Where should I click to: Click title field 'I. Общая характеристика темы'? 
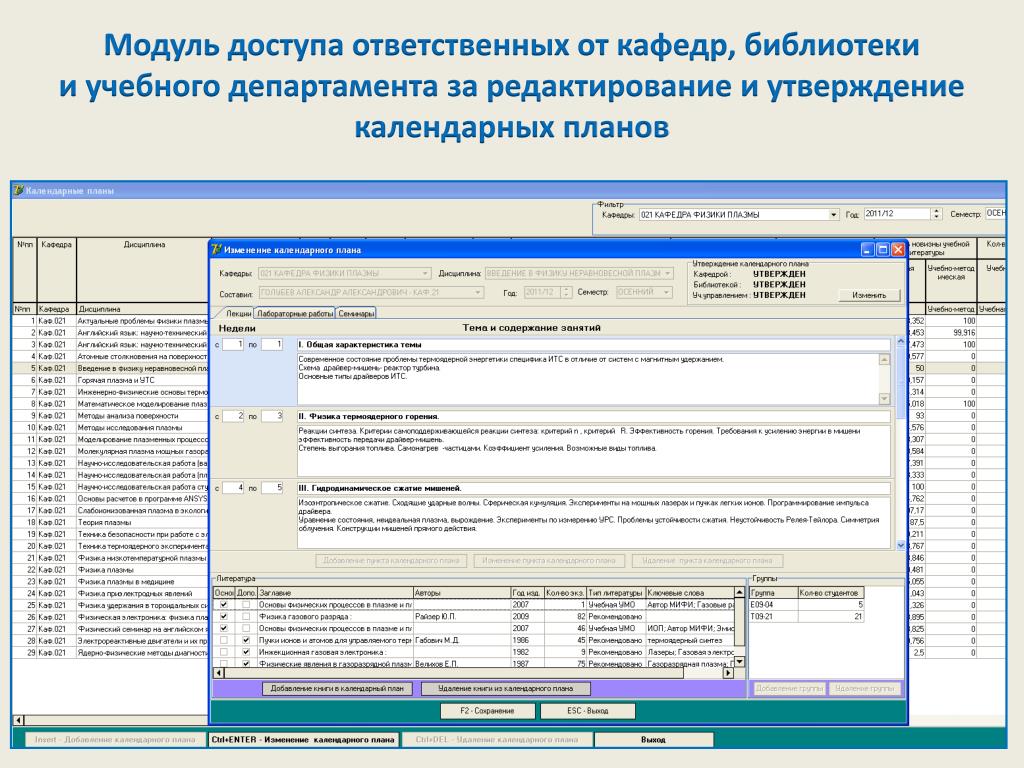coord(593,345)
